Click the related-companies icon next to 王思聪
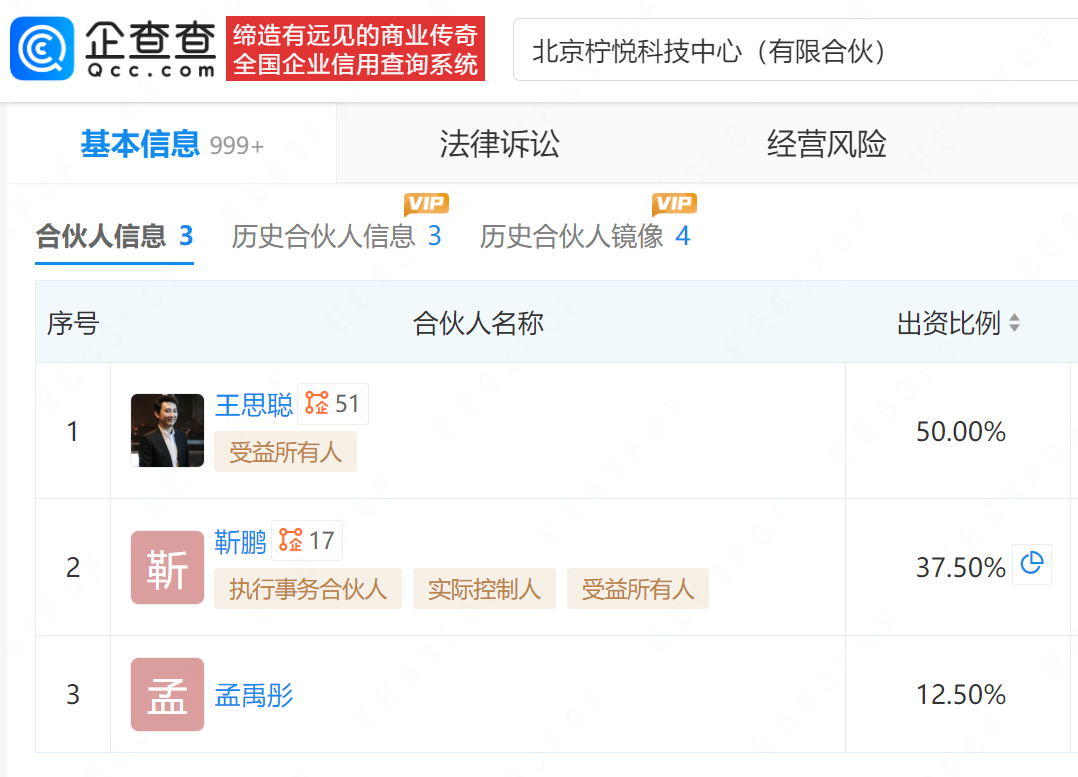This screenshot has height=777, width=1078. [318, 404]
